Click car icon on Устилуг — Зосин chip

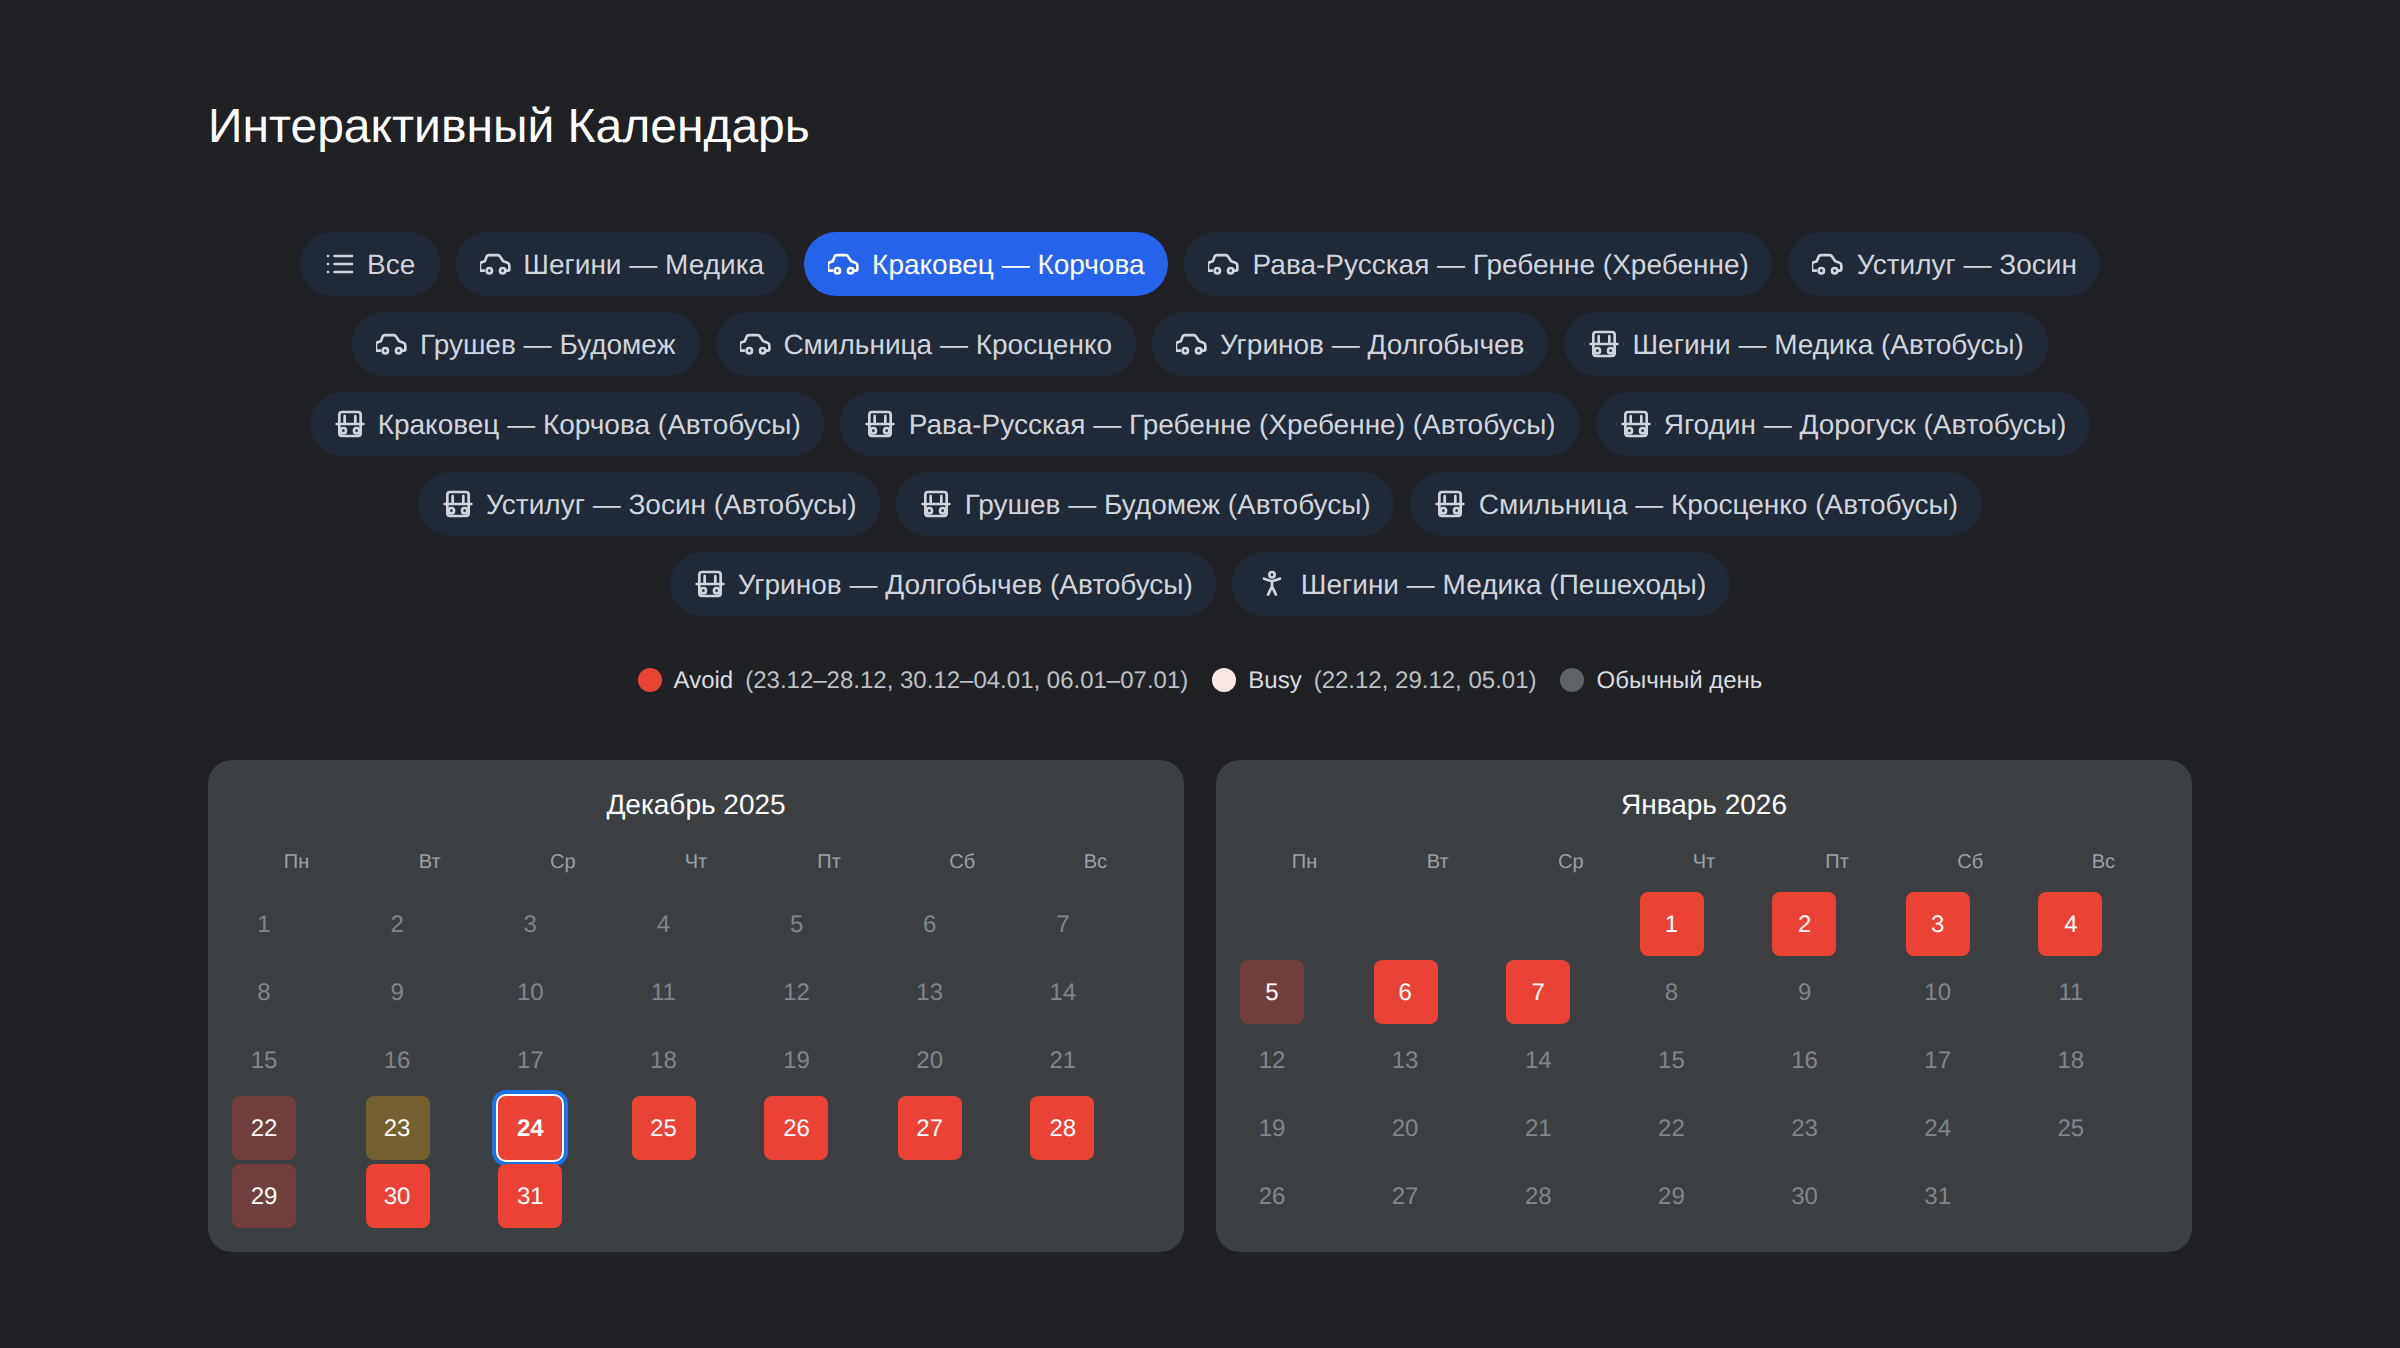[x=1827, y=264]
